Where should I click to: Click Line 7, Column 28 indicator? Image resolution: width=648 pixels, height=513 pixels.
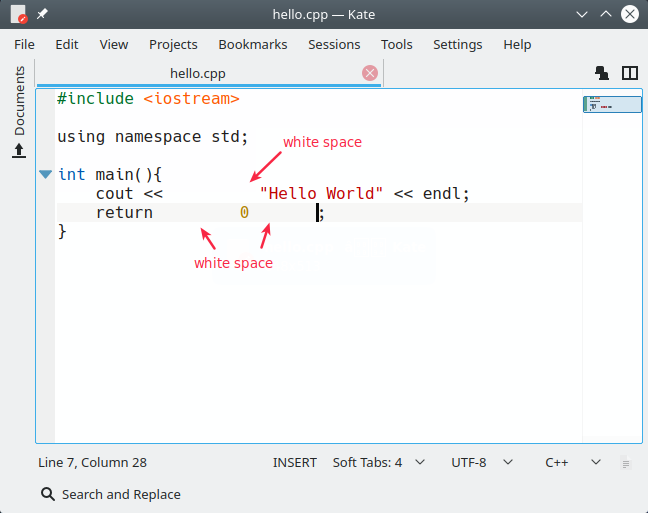pyautogui.click(x=92, y=463)
